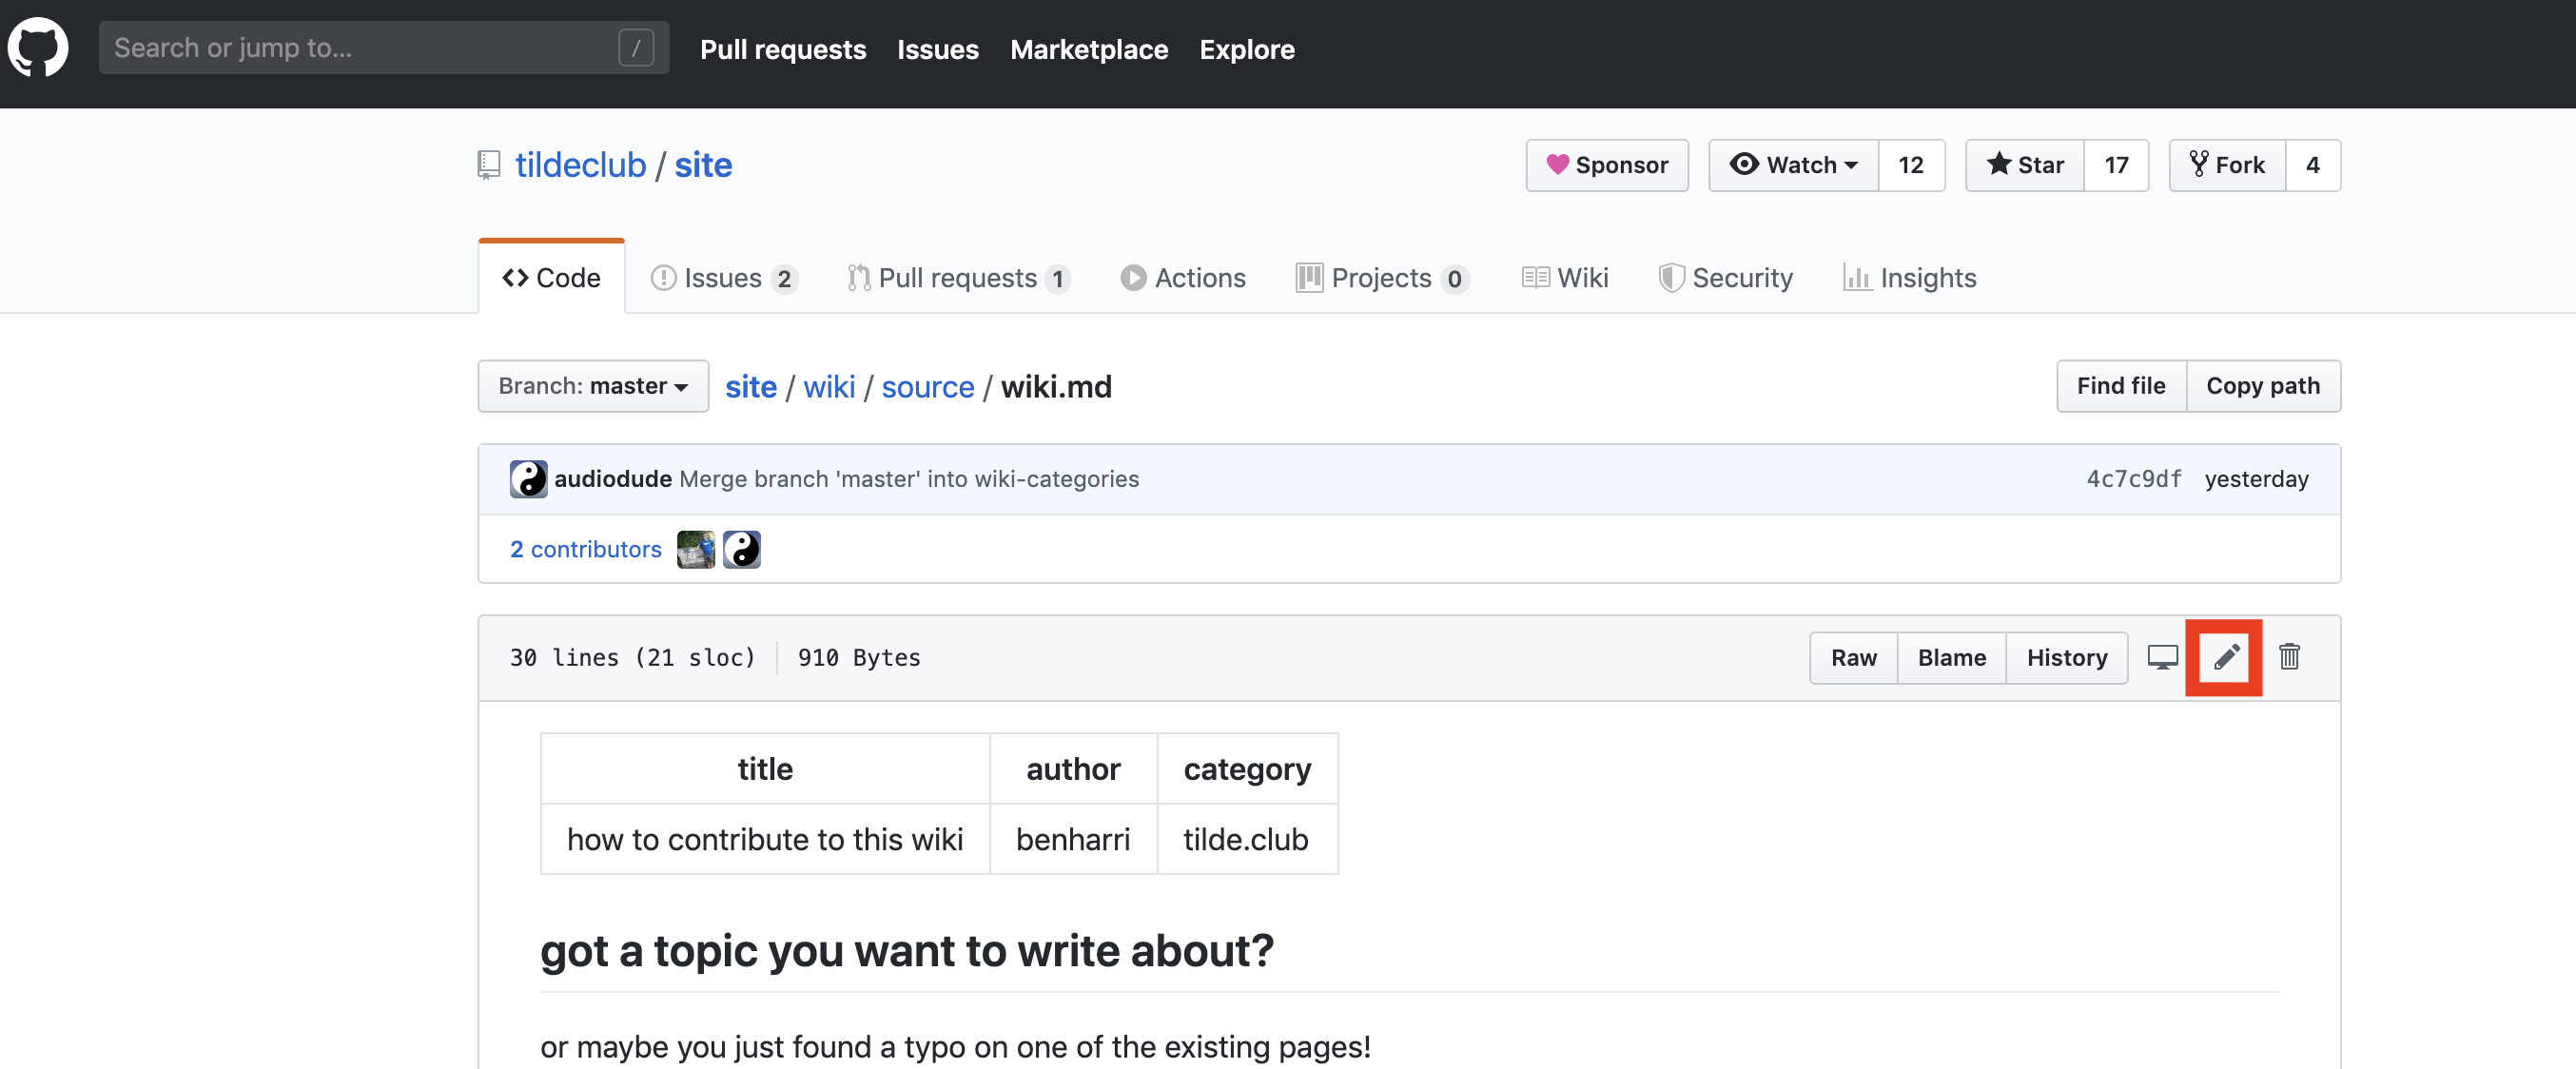Viewport: 2576px width, 1069px height.
Task: Select the first contributor avatar thumbnail
Action: click(x=695, y=549)
